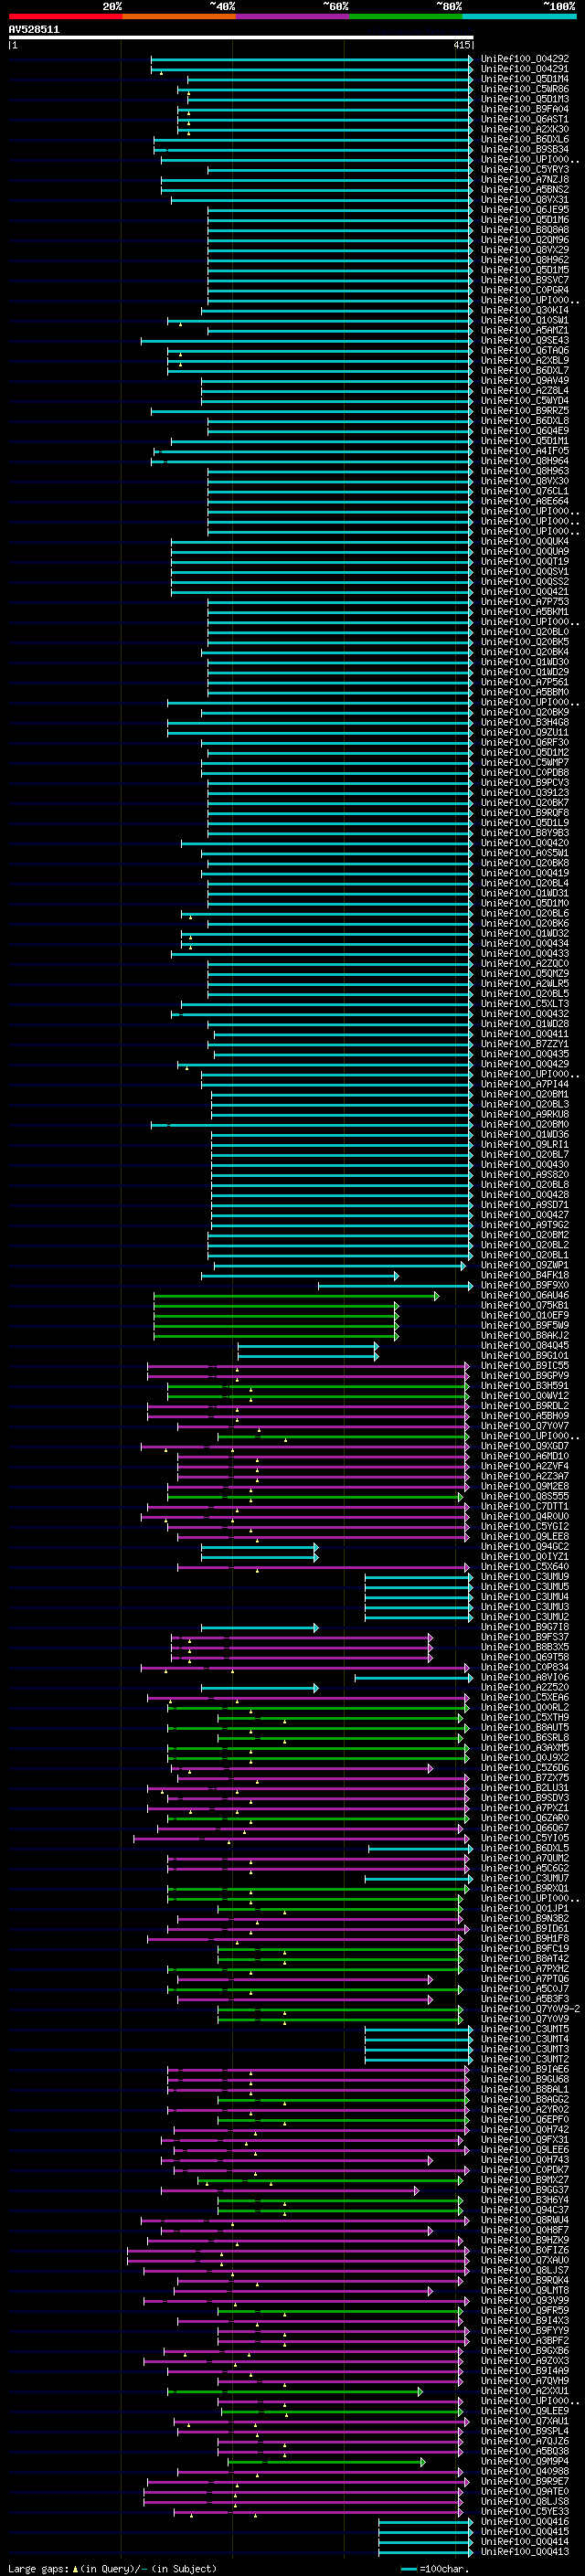585x2576 pixels.
Task: Select the UniRef100_B8Q8A8 label
Action: tap(525, 230)
